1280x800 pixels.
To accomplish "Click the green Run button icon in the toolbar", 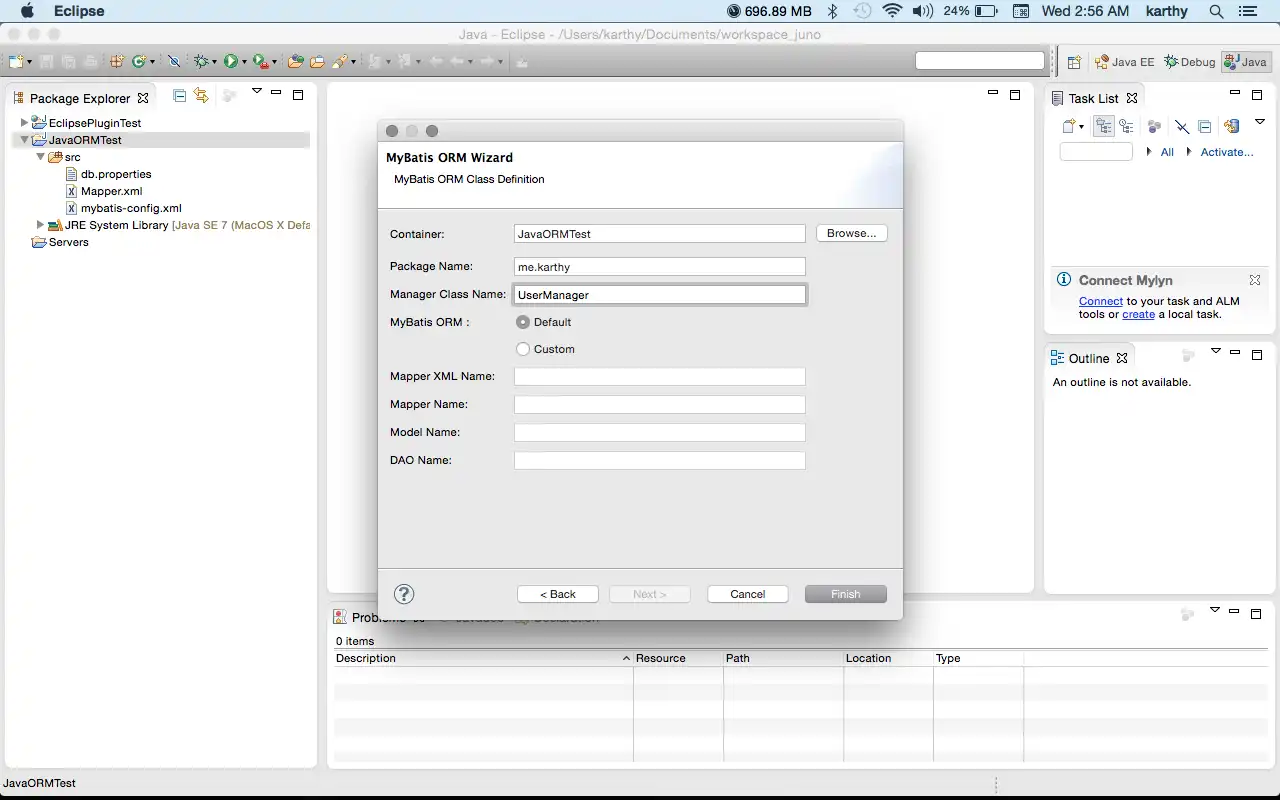I will point(231,62).
